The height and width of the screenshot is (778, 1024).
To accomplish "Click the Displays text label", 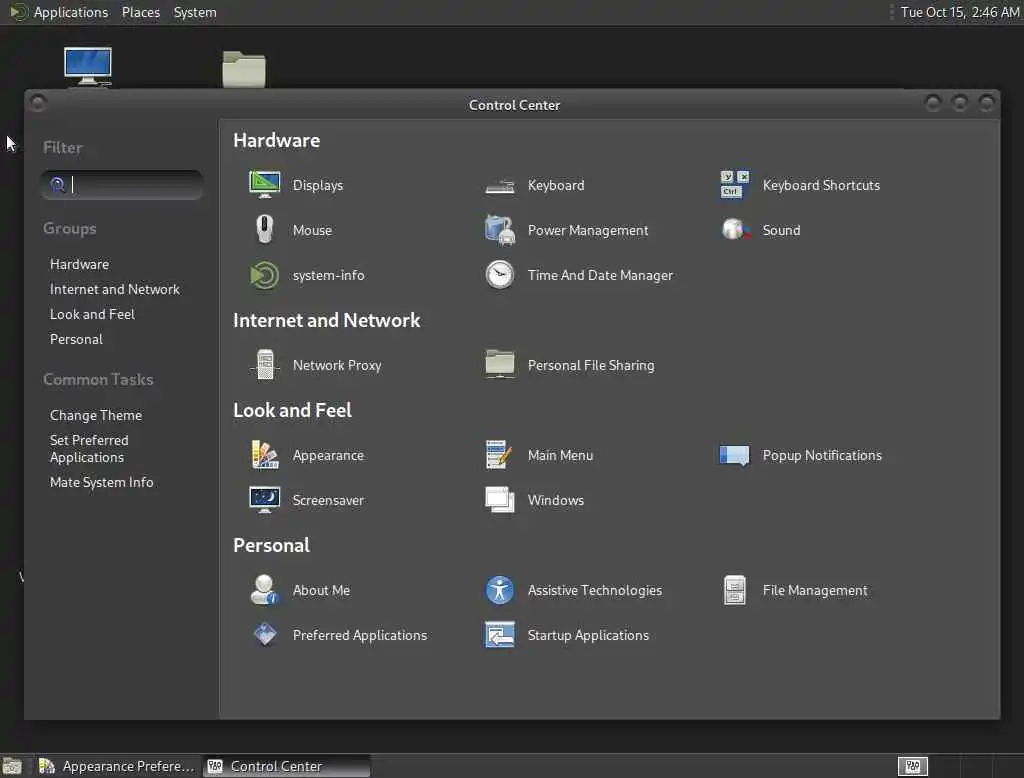I will [x=318, y=186].
